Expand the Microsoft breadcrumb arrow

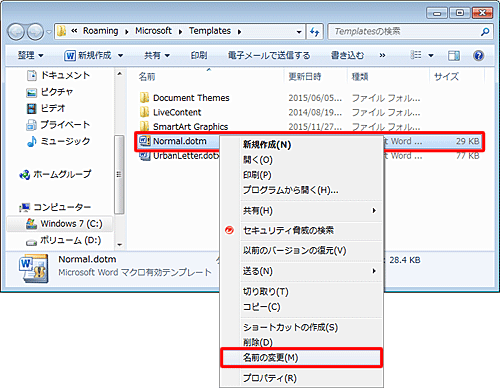coord(180,32)
